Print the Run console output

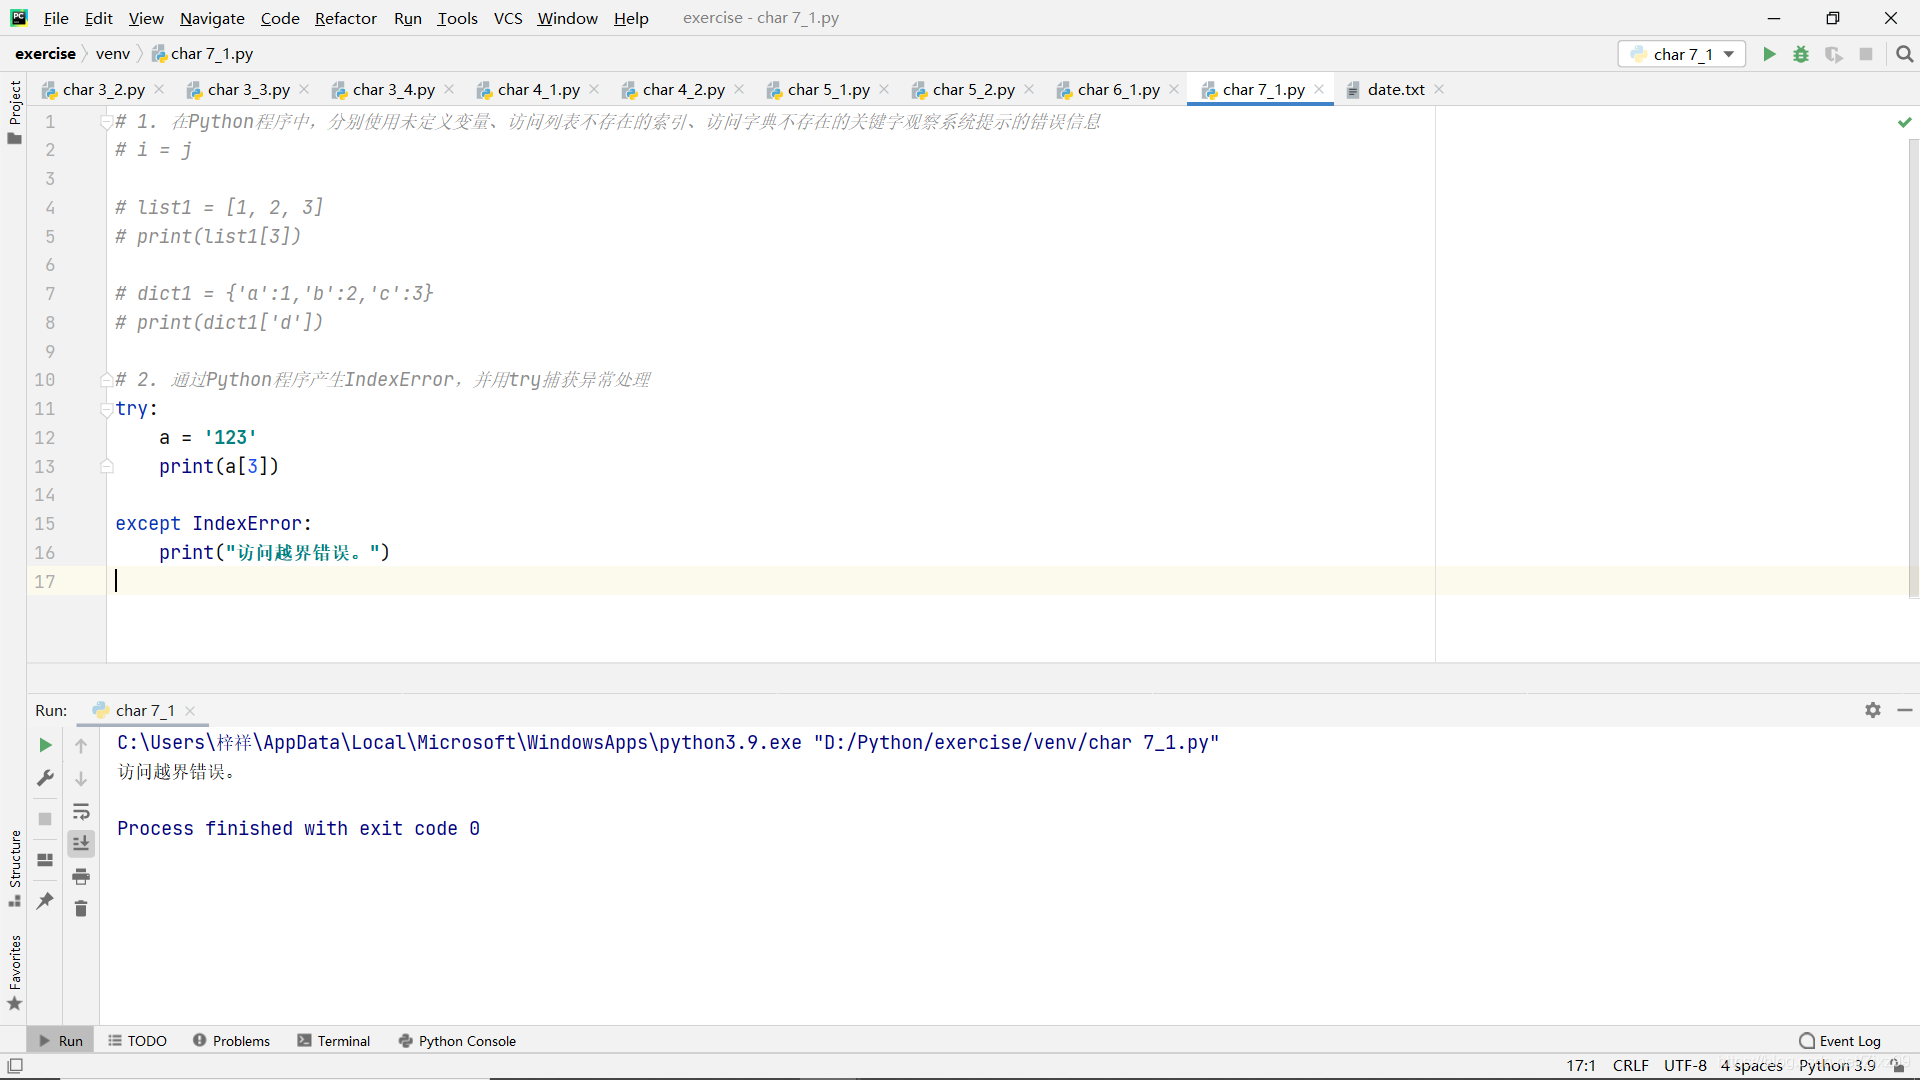[x=81, y=876]
